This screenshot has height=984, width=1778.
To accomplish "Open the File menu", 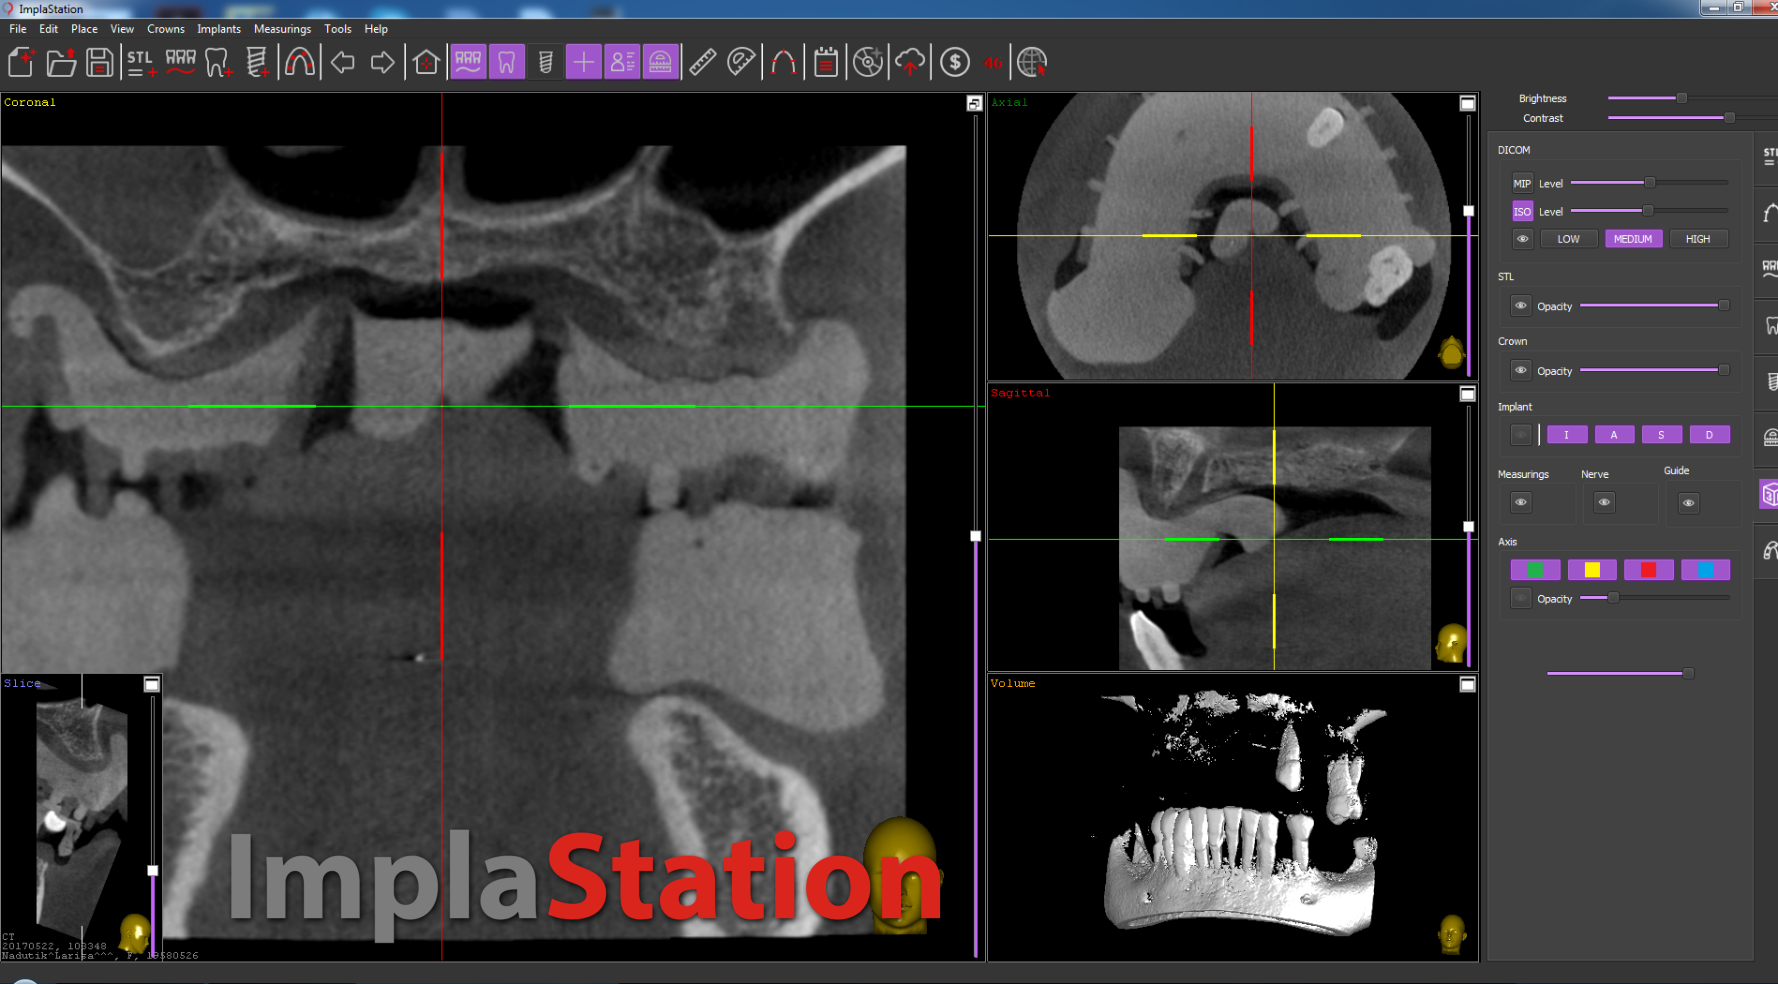I will pyautogui.click(x=18, y=29).
